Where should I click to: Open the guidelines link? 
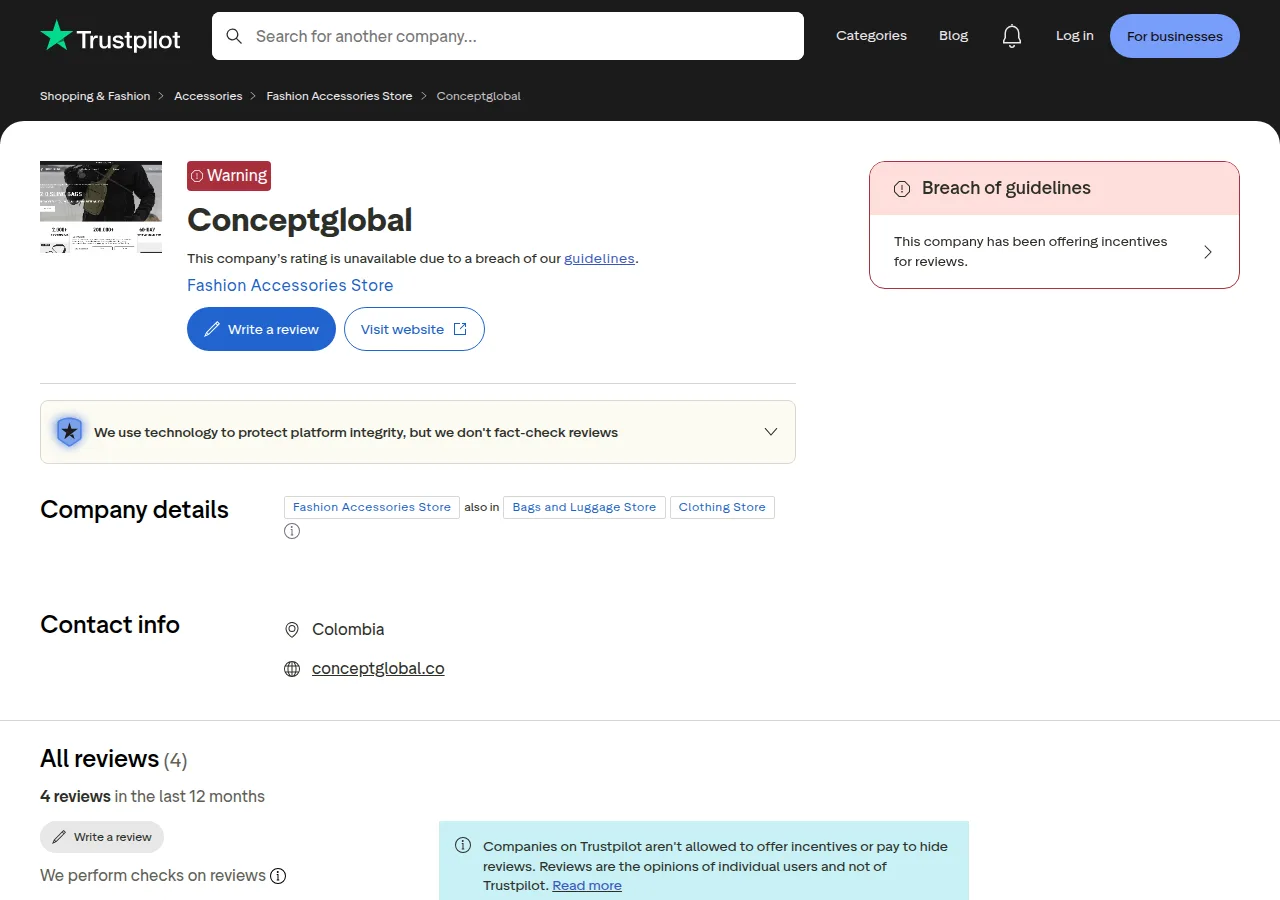coord(599,258)
